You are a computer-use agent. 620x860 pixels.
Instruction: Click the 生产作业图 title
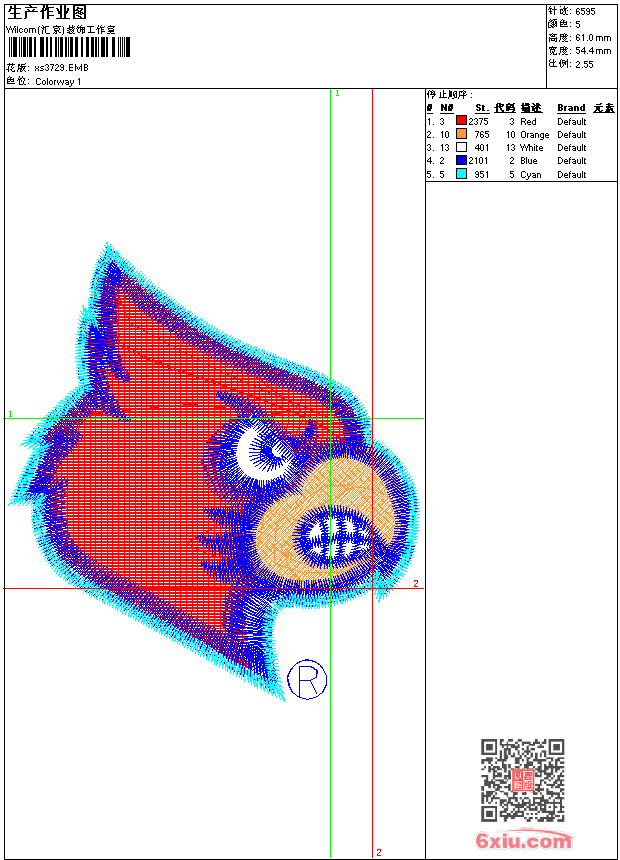(47, 13)
